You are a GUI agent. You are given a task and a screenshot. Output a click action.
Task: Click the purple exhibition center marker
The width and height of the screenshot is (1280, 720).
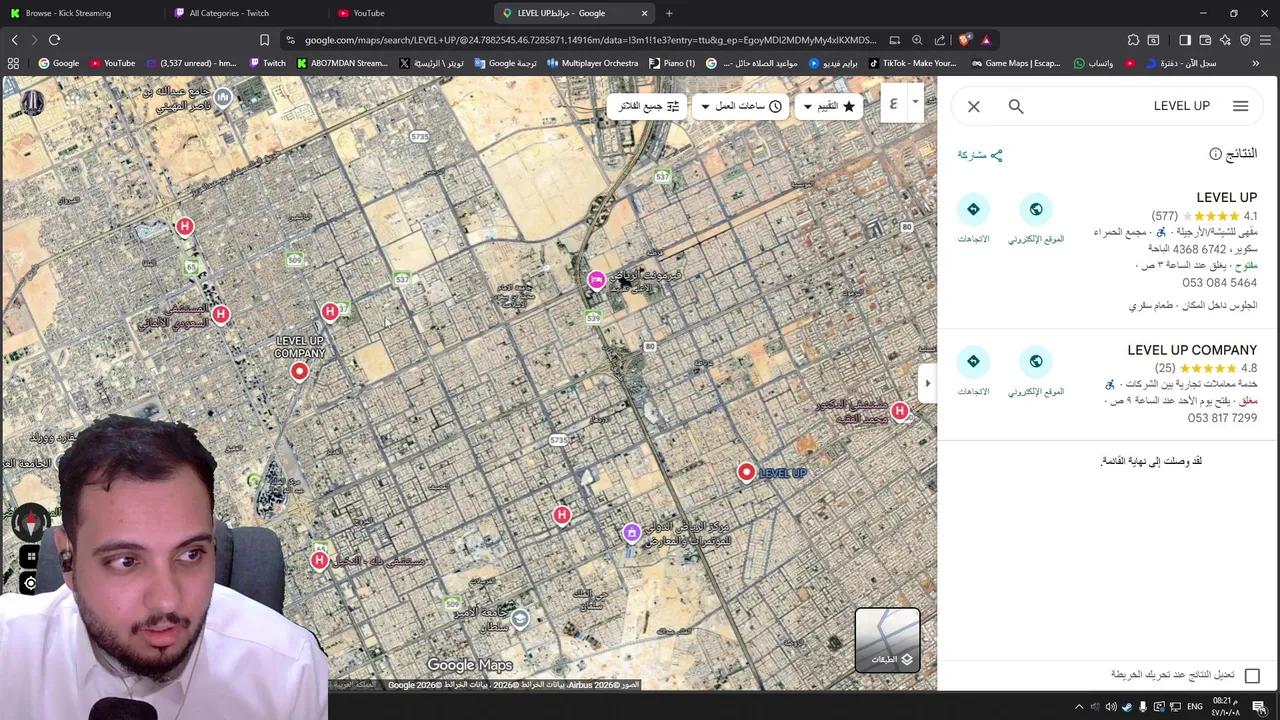631,533
